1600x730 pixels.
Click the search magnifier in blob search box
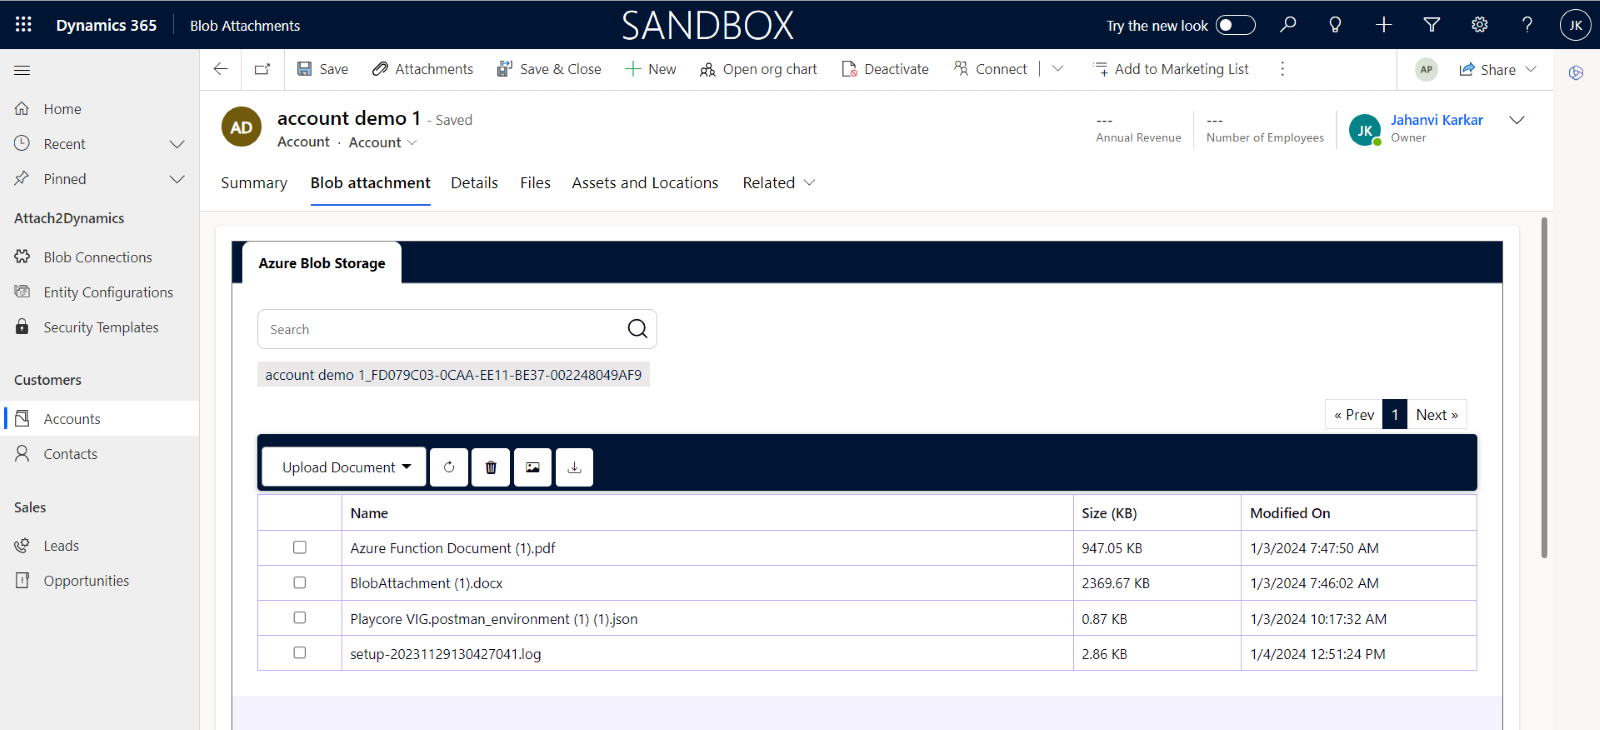(x=637, y=329)
